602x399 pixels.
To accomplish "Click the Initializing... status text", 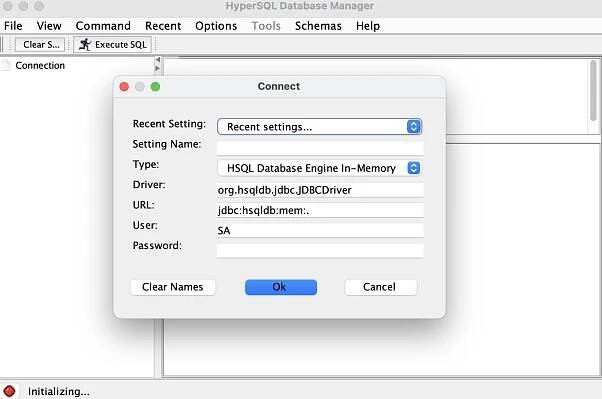I will [x=59, y=391].
